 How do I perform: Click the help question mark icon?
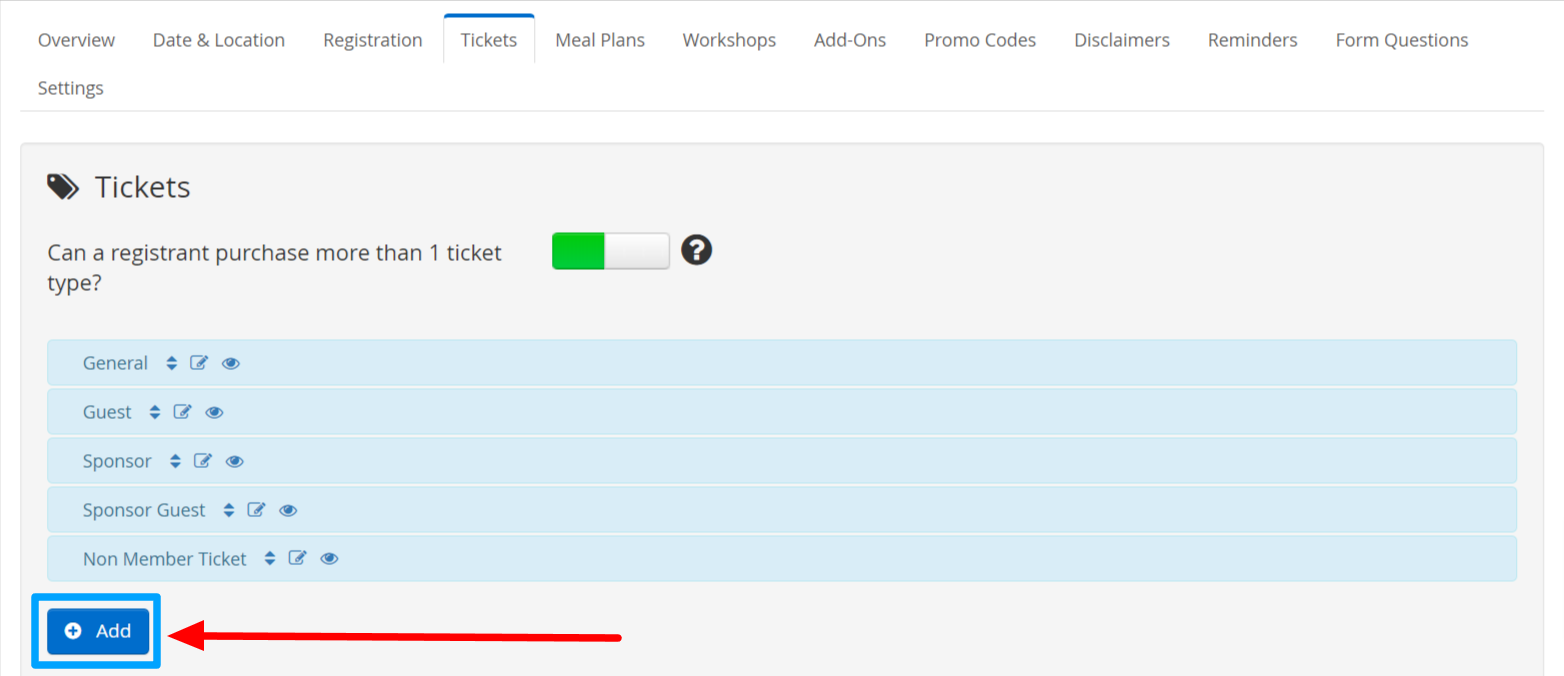coord(697,250)
